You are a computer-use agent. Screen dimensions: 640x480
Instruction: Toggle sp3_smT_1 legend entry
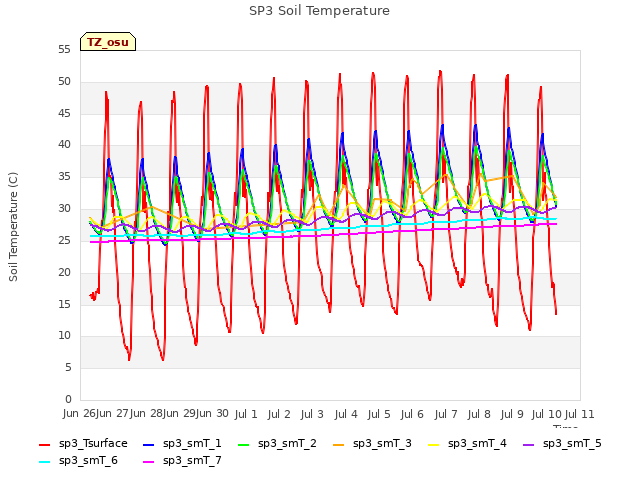(x=182, y=443)
